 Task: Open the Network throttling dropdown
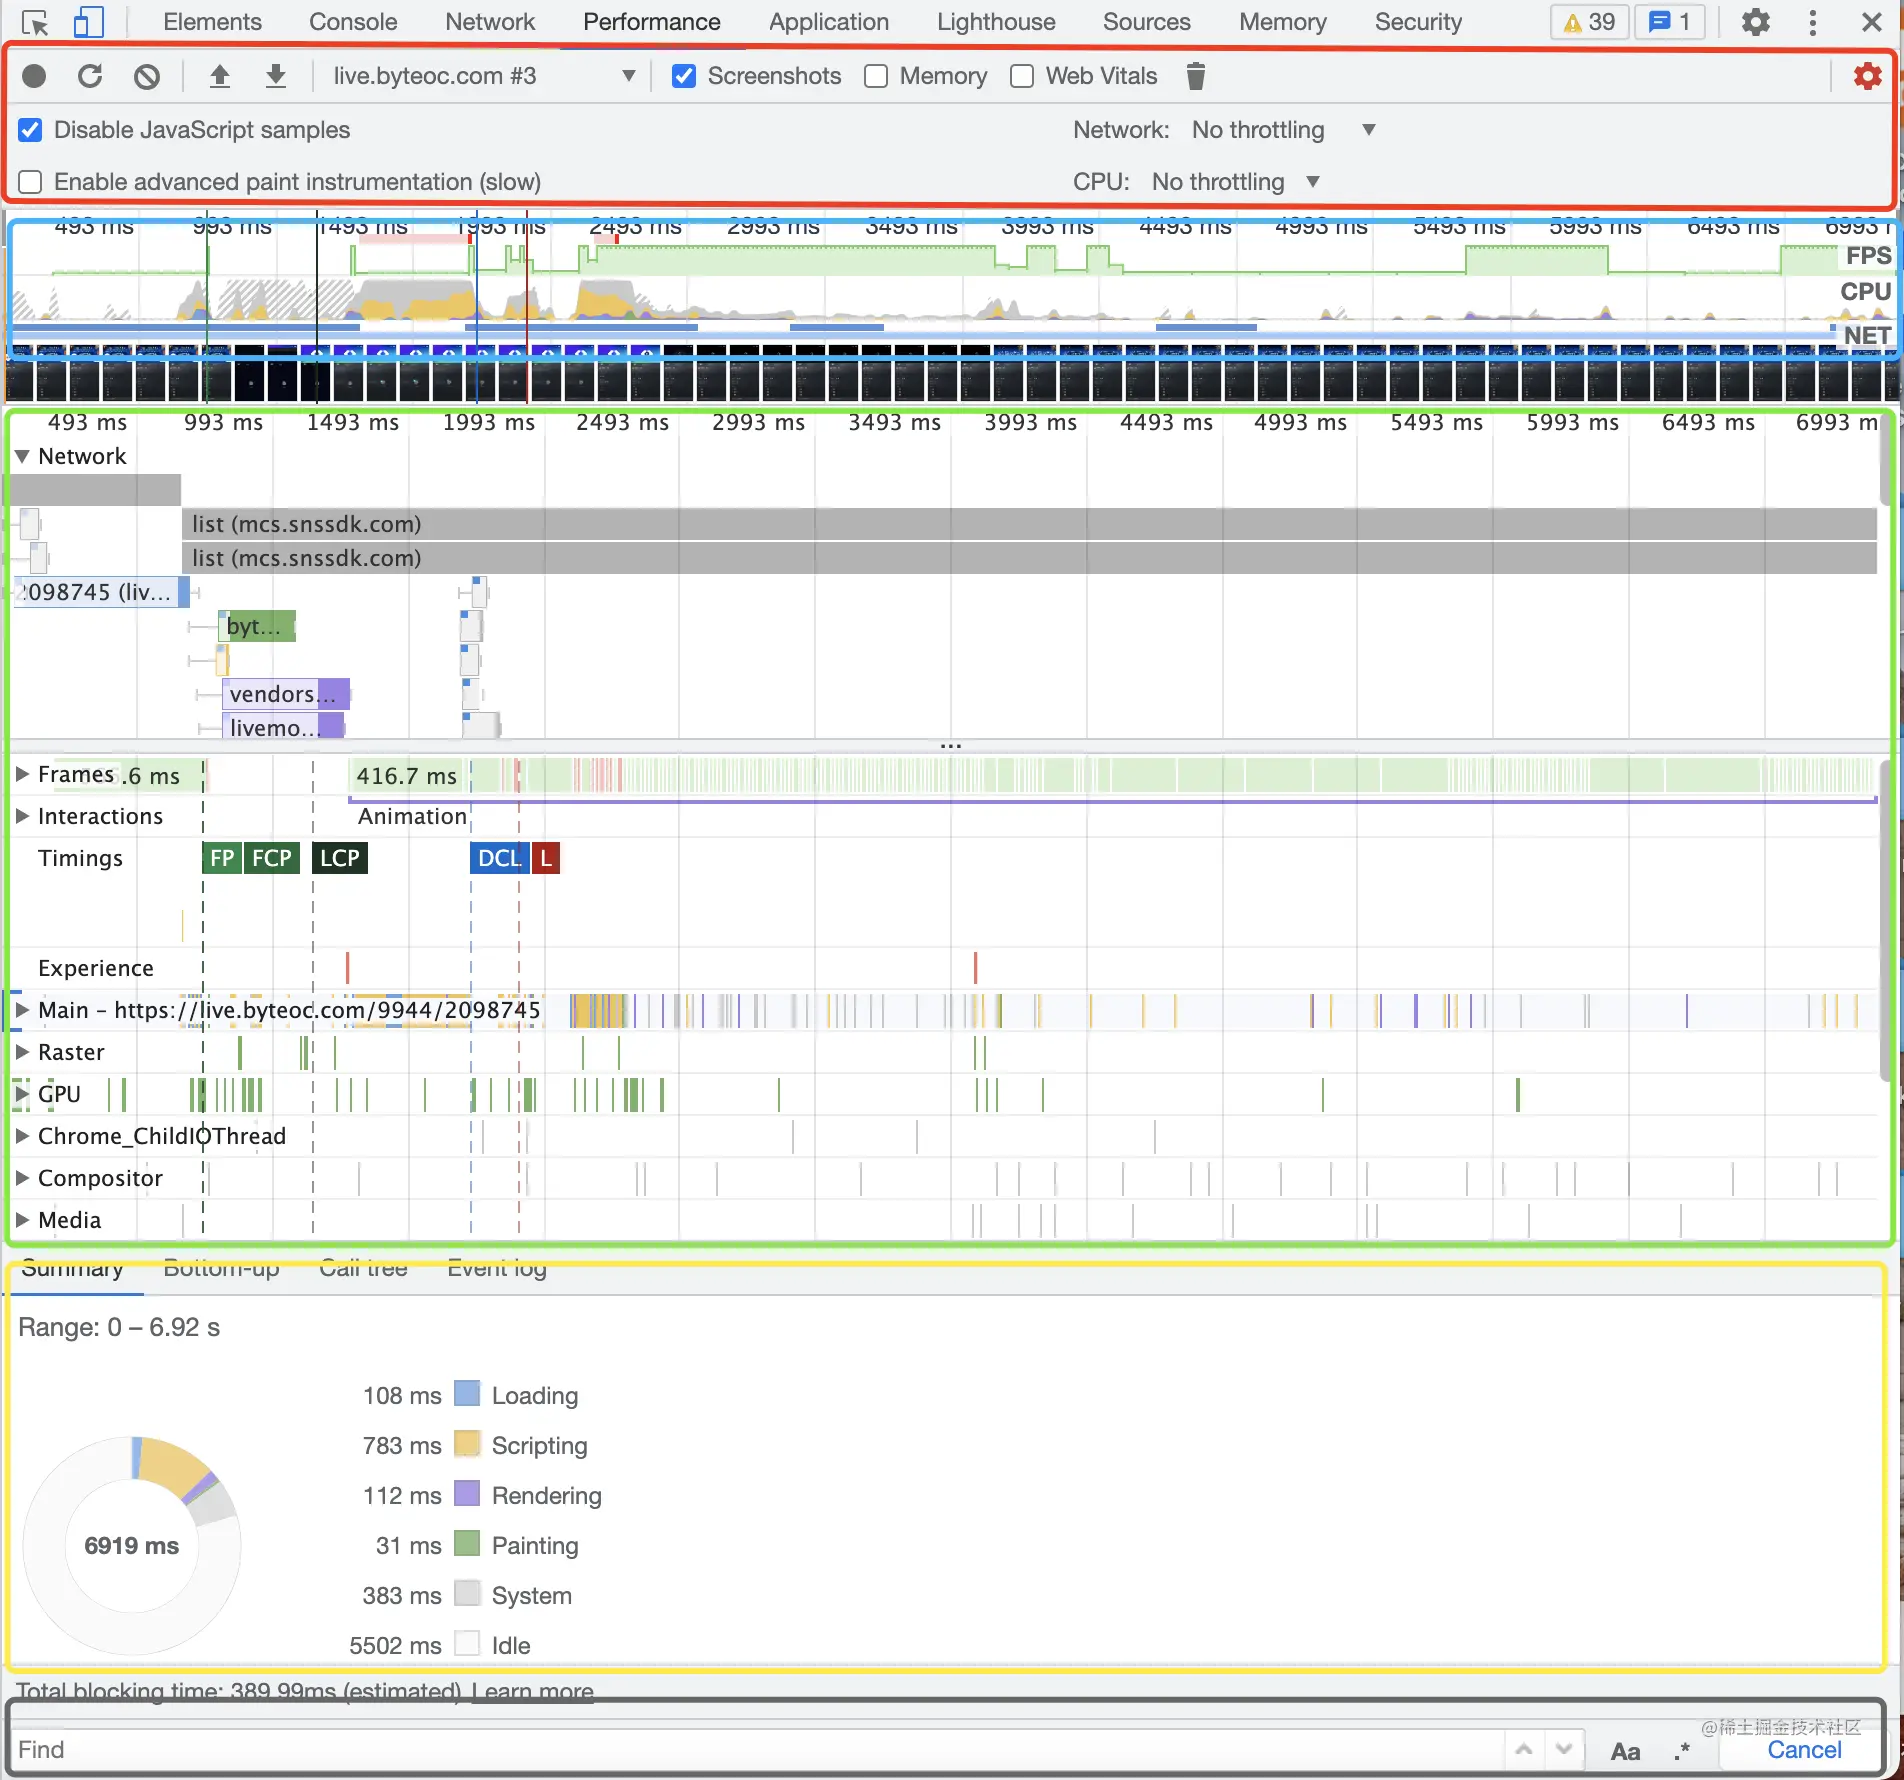[1283, 130]
